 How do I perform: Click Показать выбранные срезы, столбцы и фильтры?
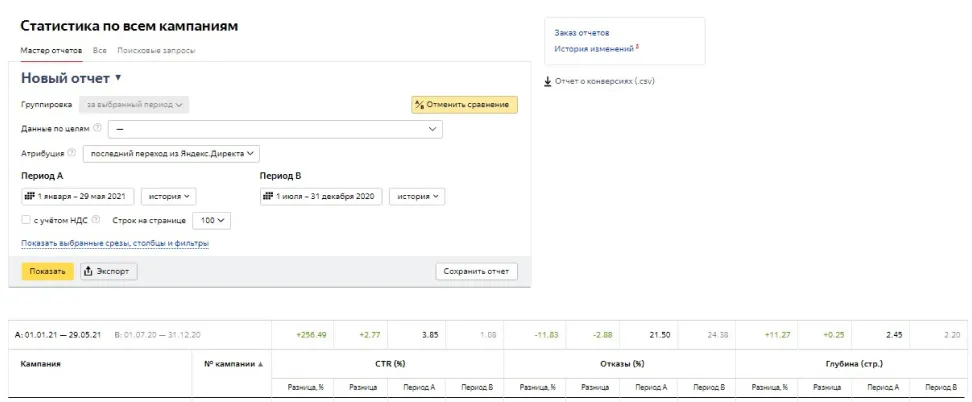click(114, 243)
